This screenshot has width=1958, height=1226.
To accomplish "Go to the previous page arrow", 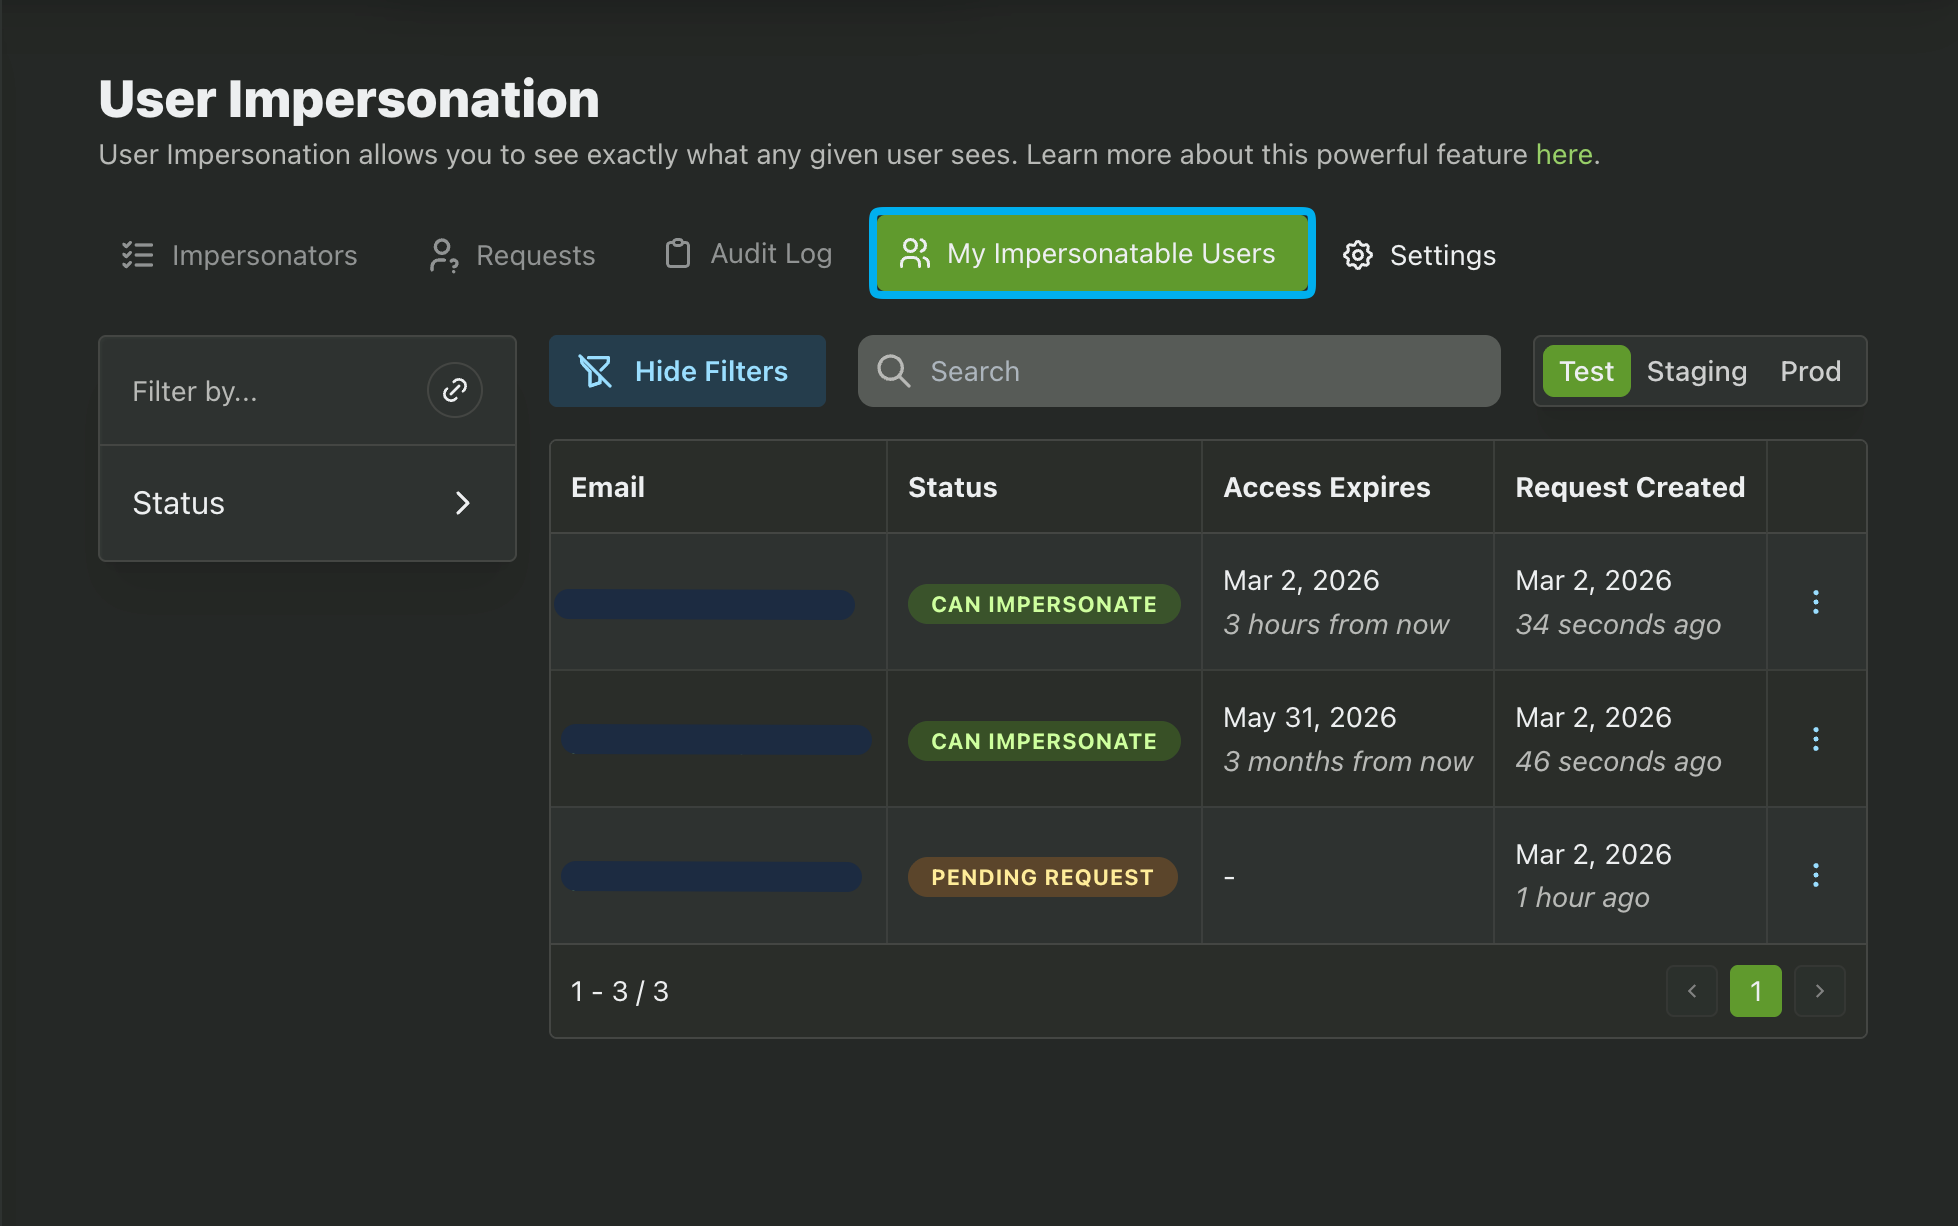I will 1692,991.
